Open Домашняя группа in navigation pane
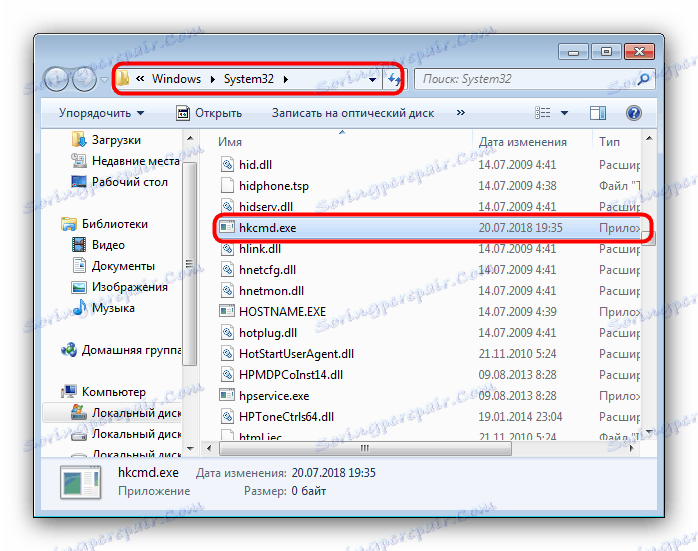Viewport: 698px width, 551px height. (121, 350)
